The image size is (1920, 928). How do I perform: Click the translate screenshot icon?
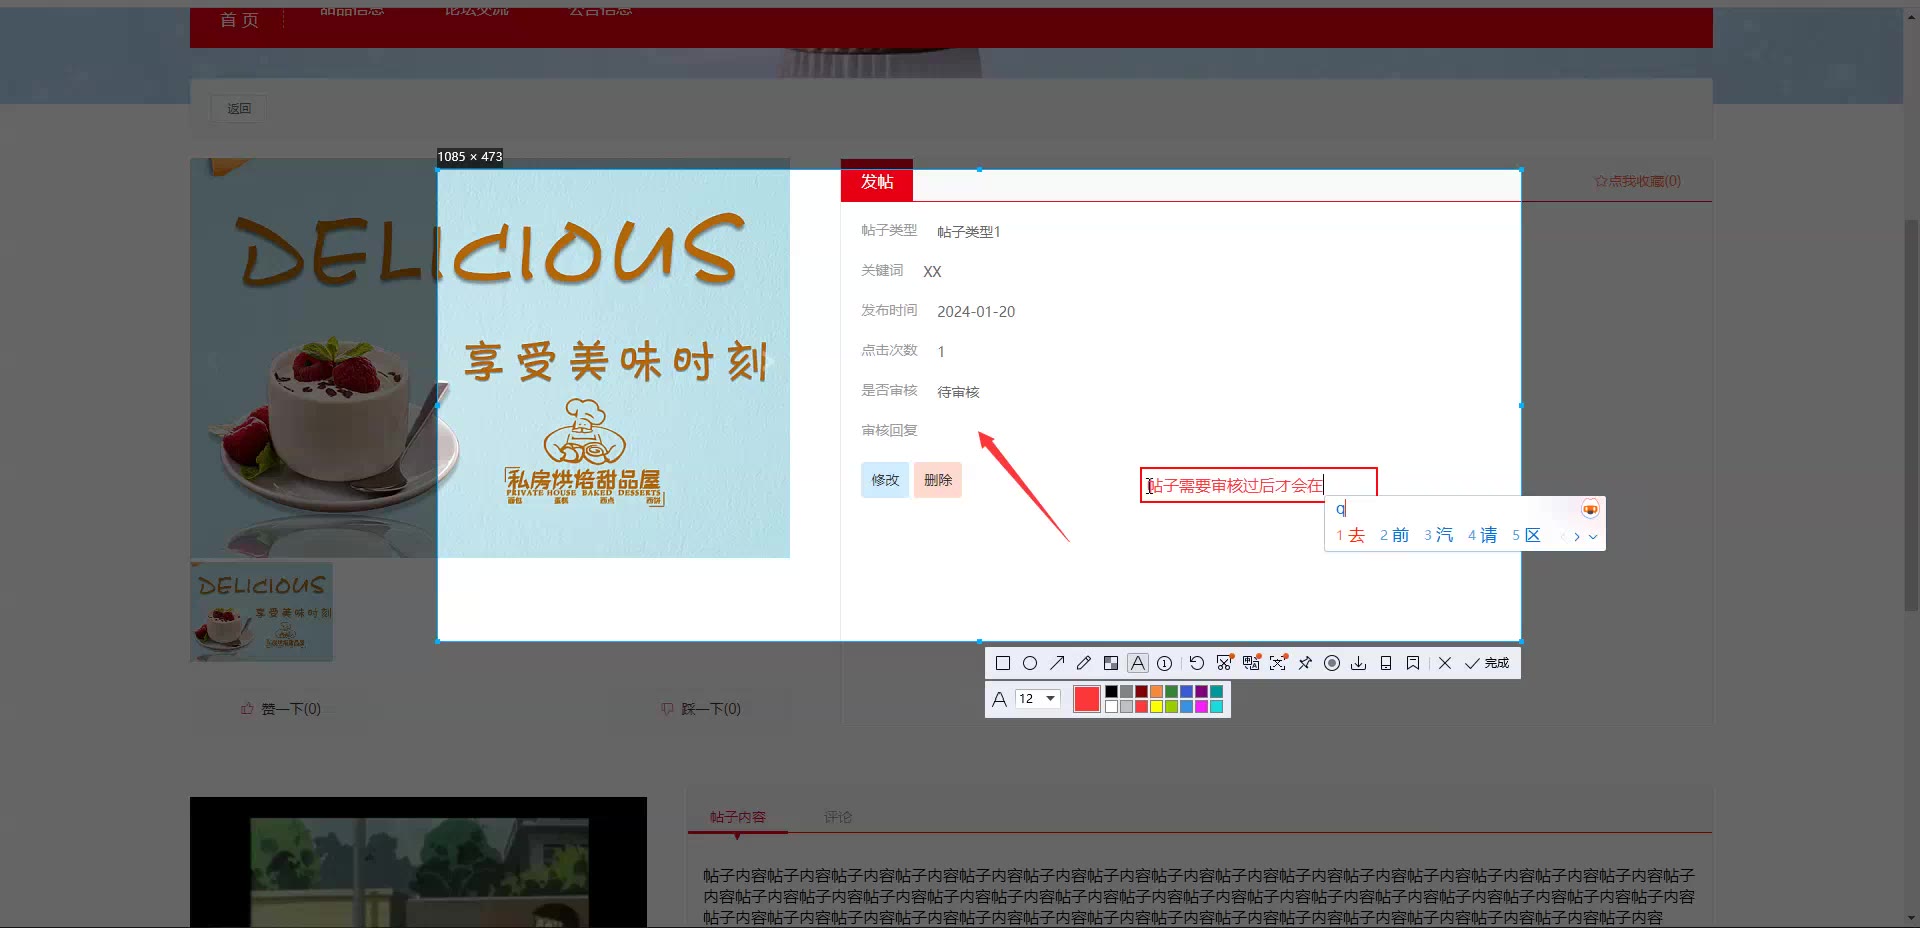1251,663
